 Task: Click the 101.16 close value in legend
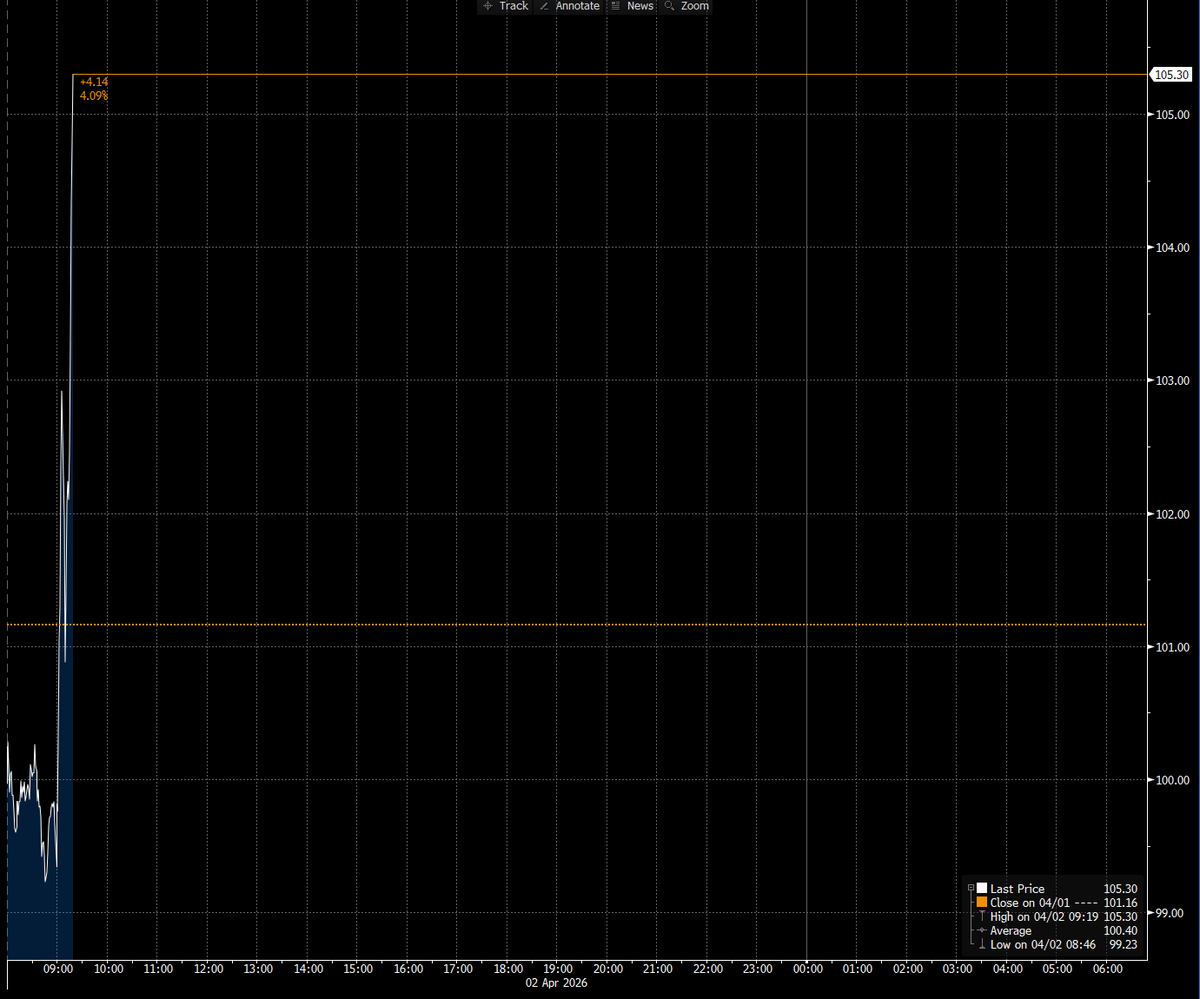point(1120,902)
